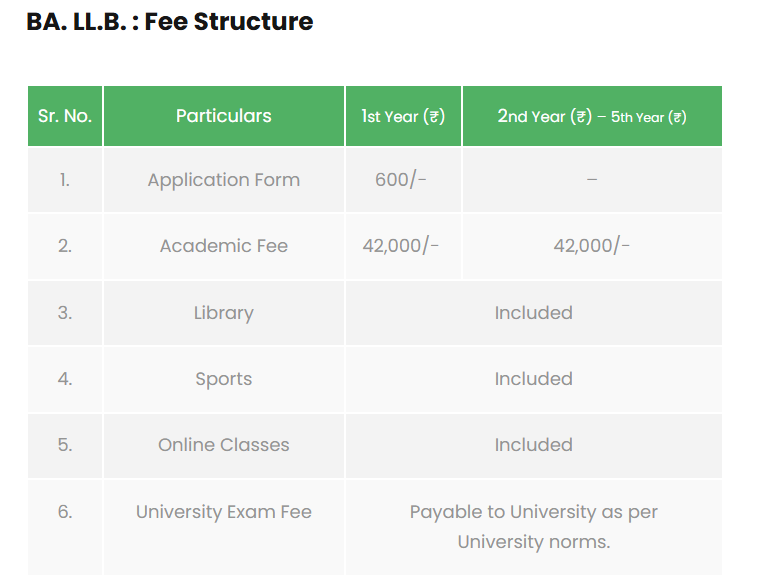Select the 1st Year column header
Image resolution: width=784 pixels, height=587 pixels.
click(x=403, y=116)
